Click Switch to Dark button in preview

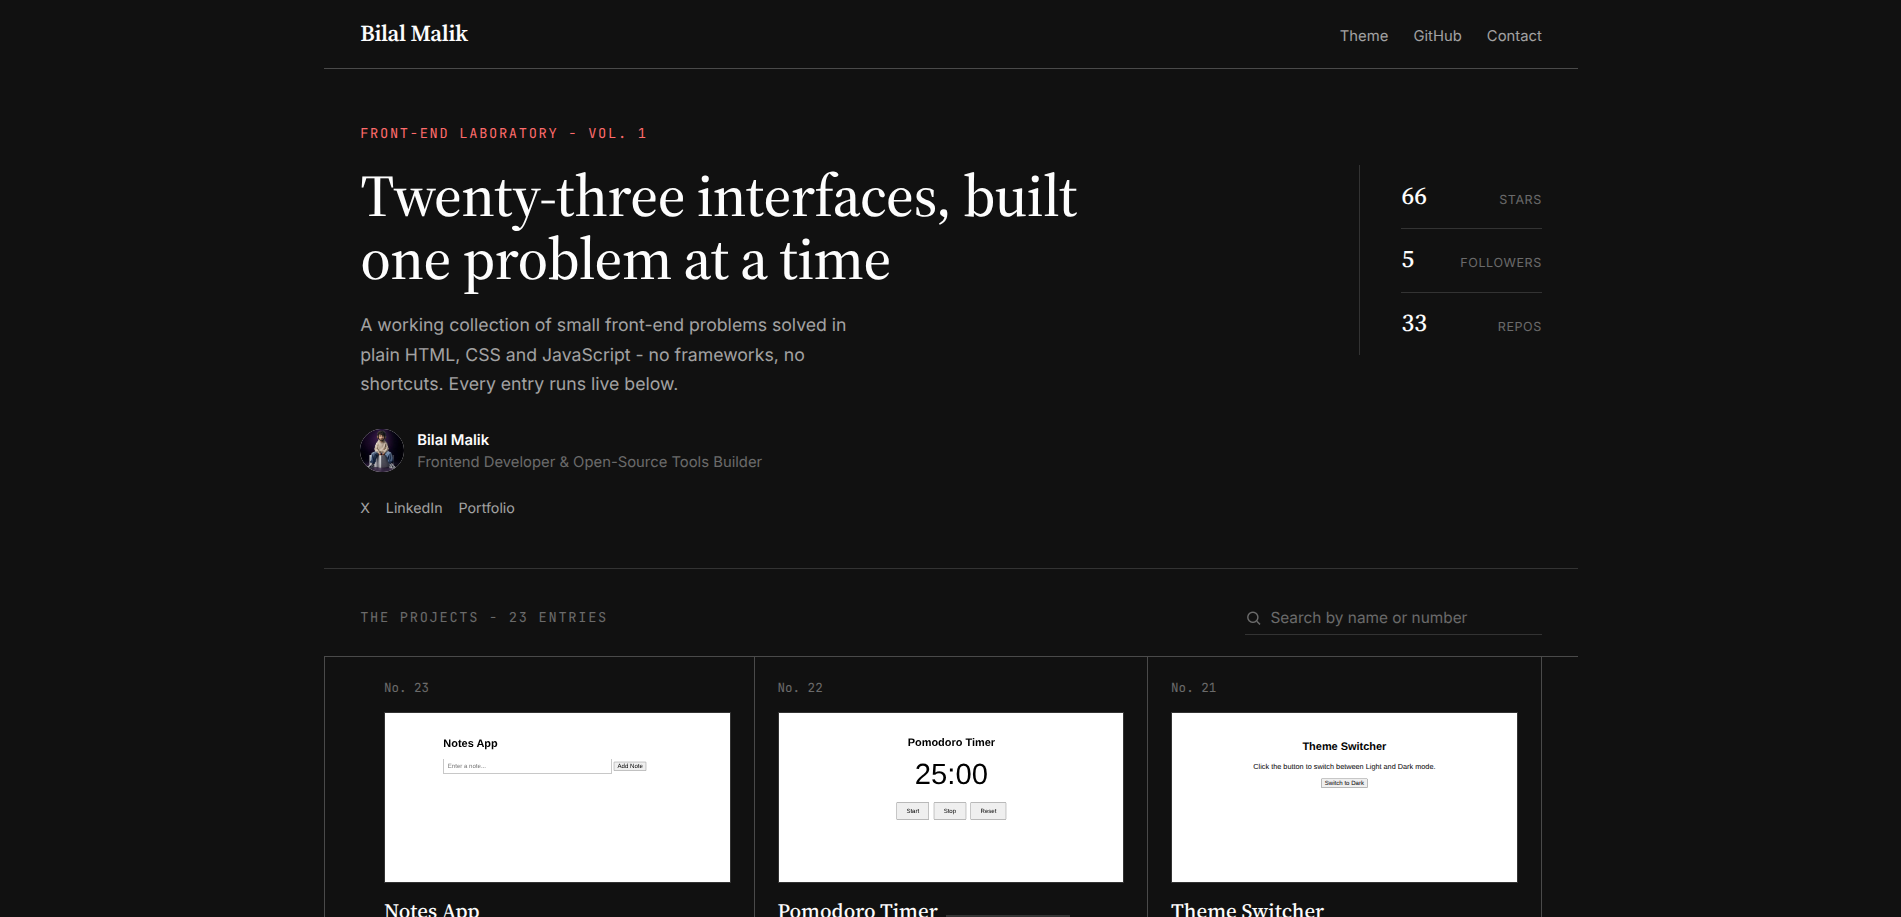(1344, 783)
